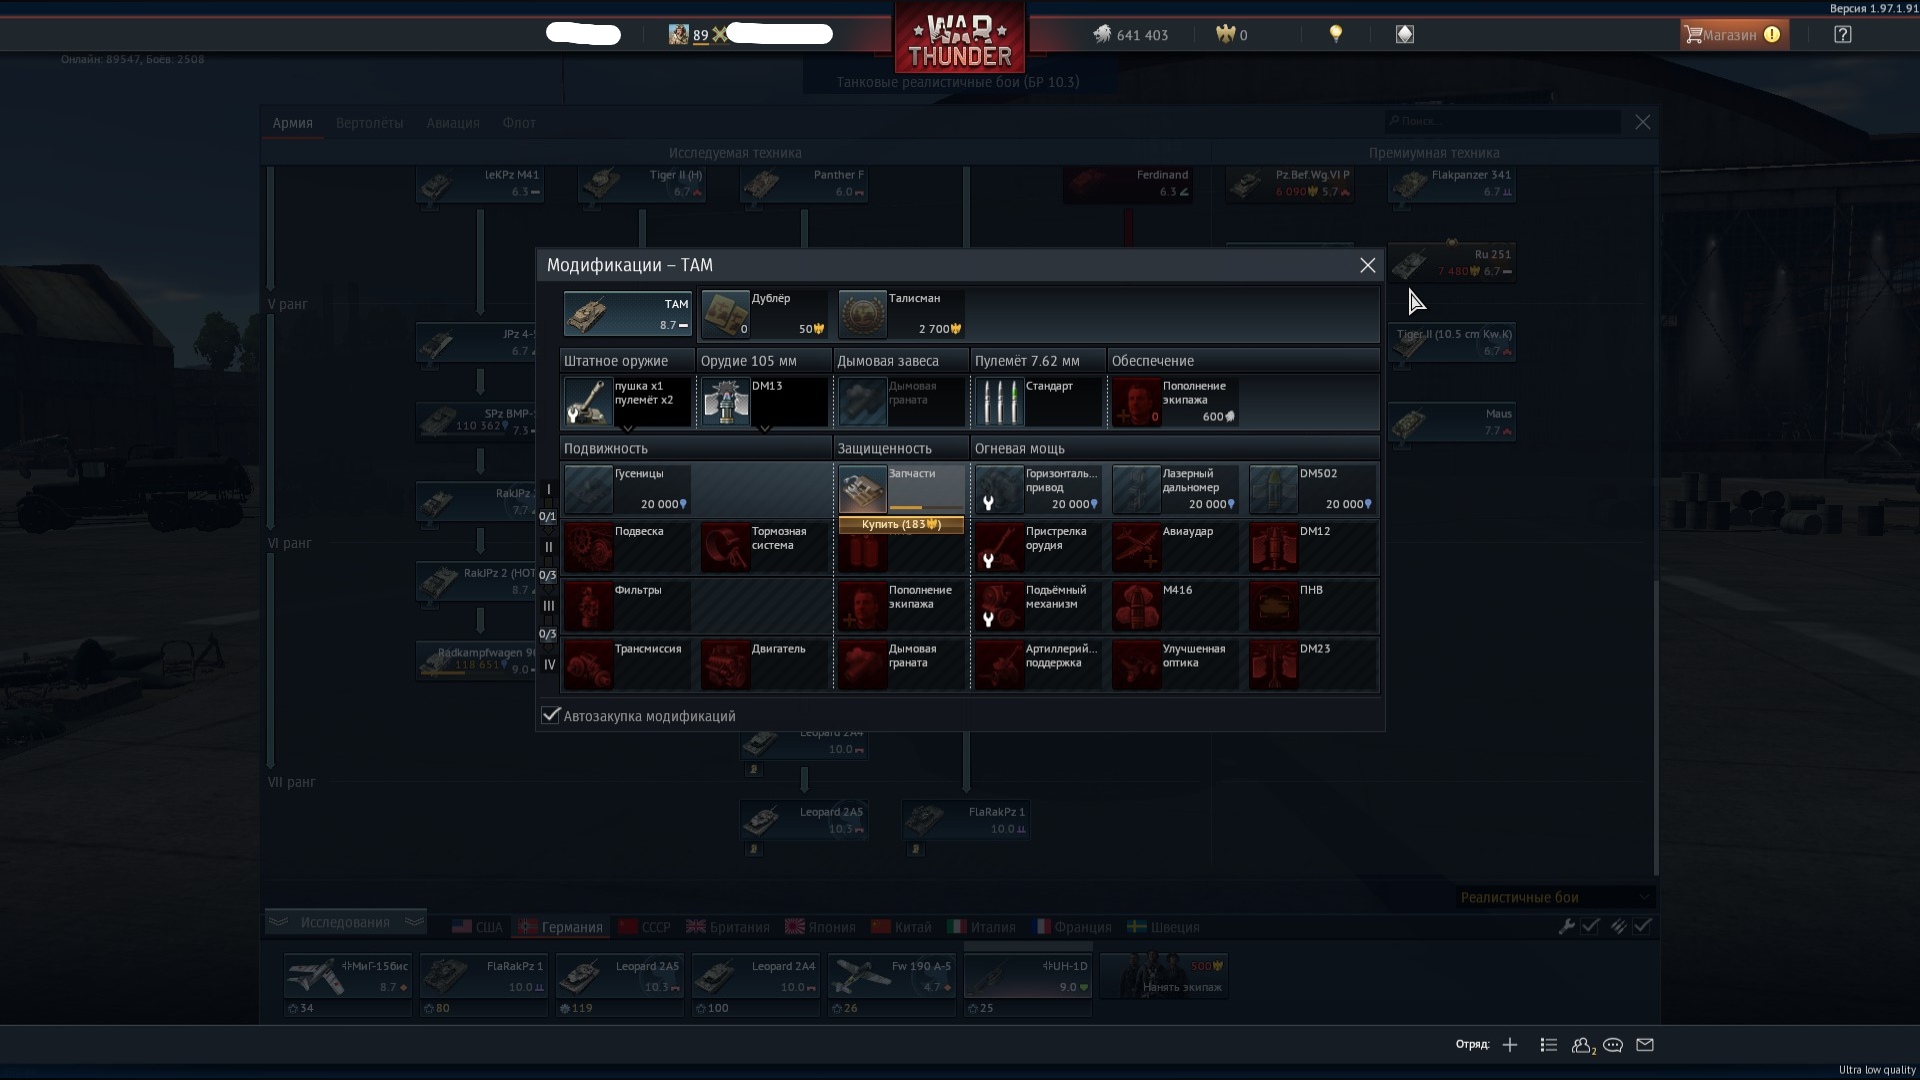
Task: Select the Швеция country tab
Action: coord(1163,927)
